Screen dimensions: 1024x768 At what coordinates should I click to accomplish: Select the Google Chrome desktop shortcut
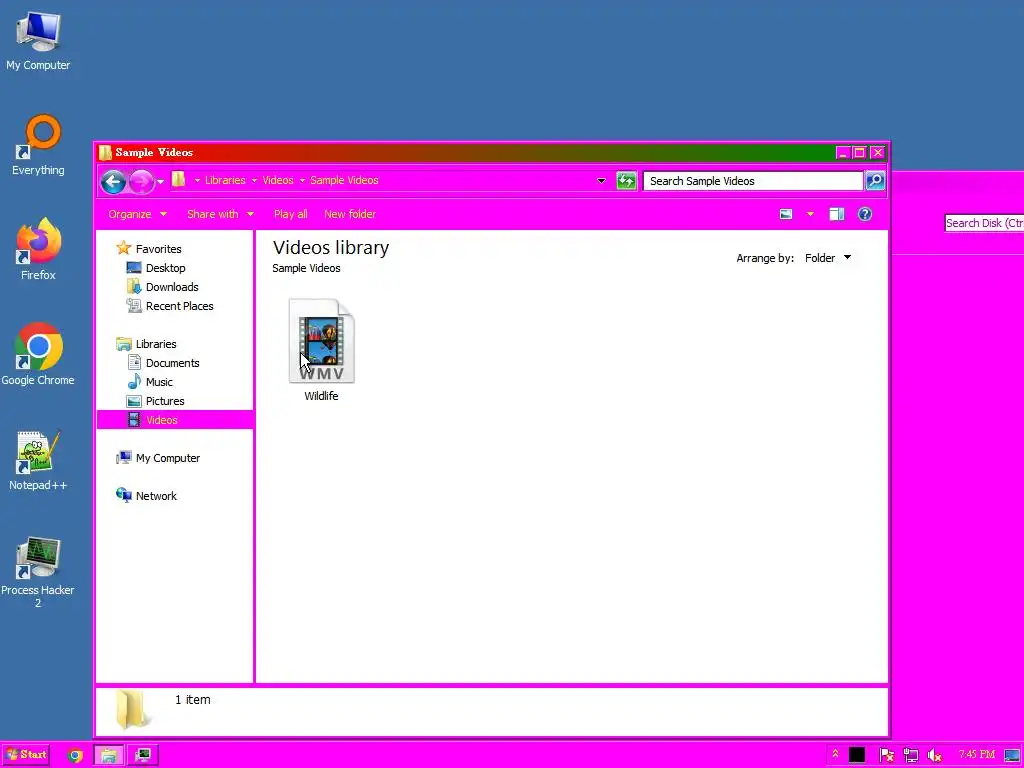tap(38, 354)
